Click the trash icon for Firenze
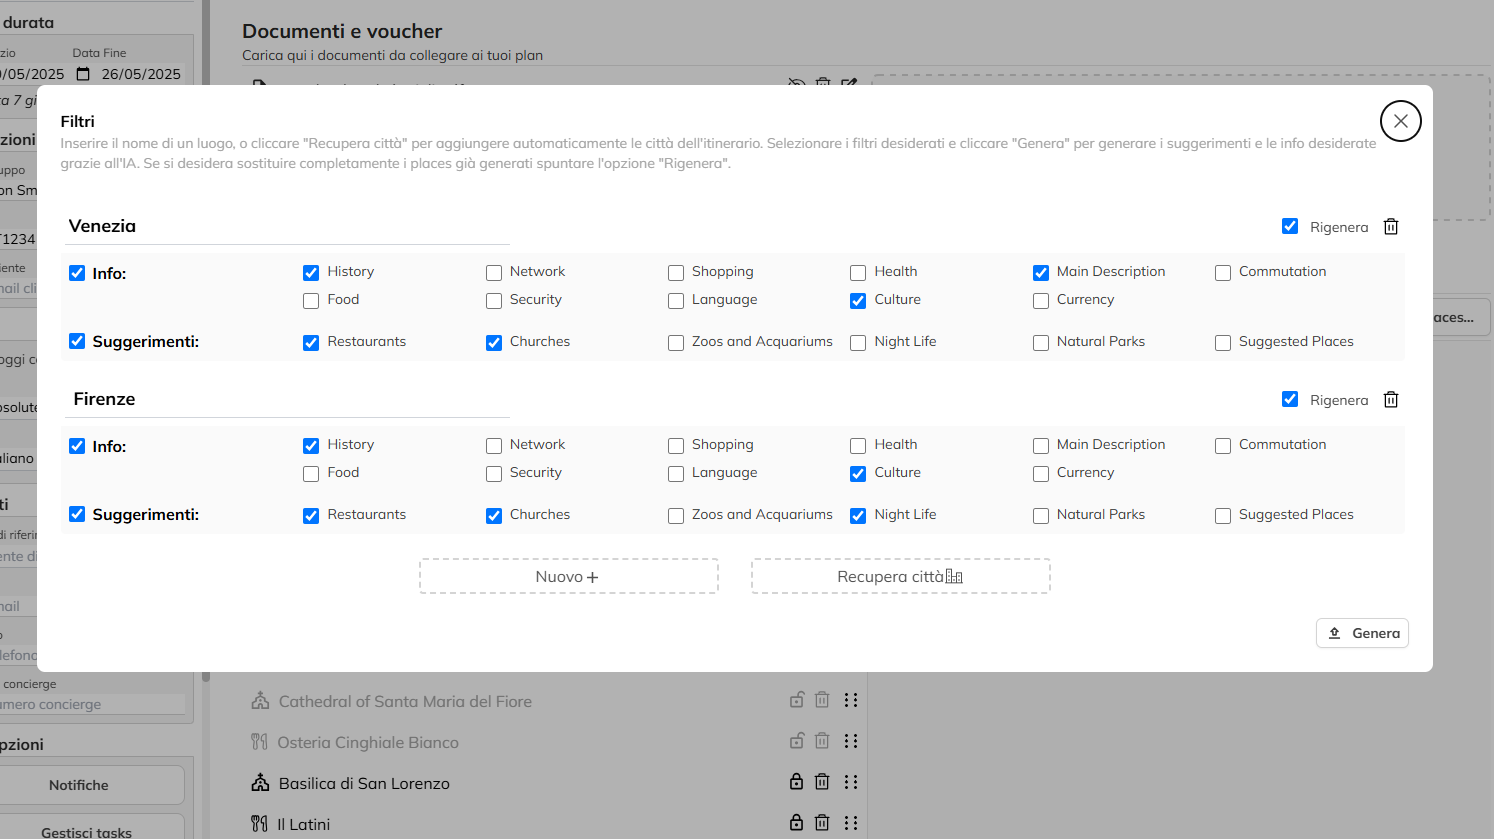 [x=1390, y=400]
